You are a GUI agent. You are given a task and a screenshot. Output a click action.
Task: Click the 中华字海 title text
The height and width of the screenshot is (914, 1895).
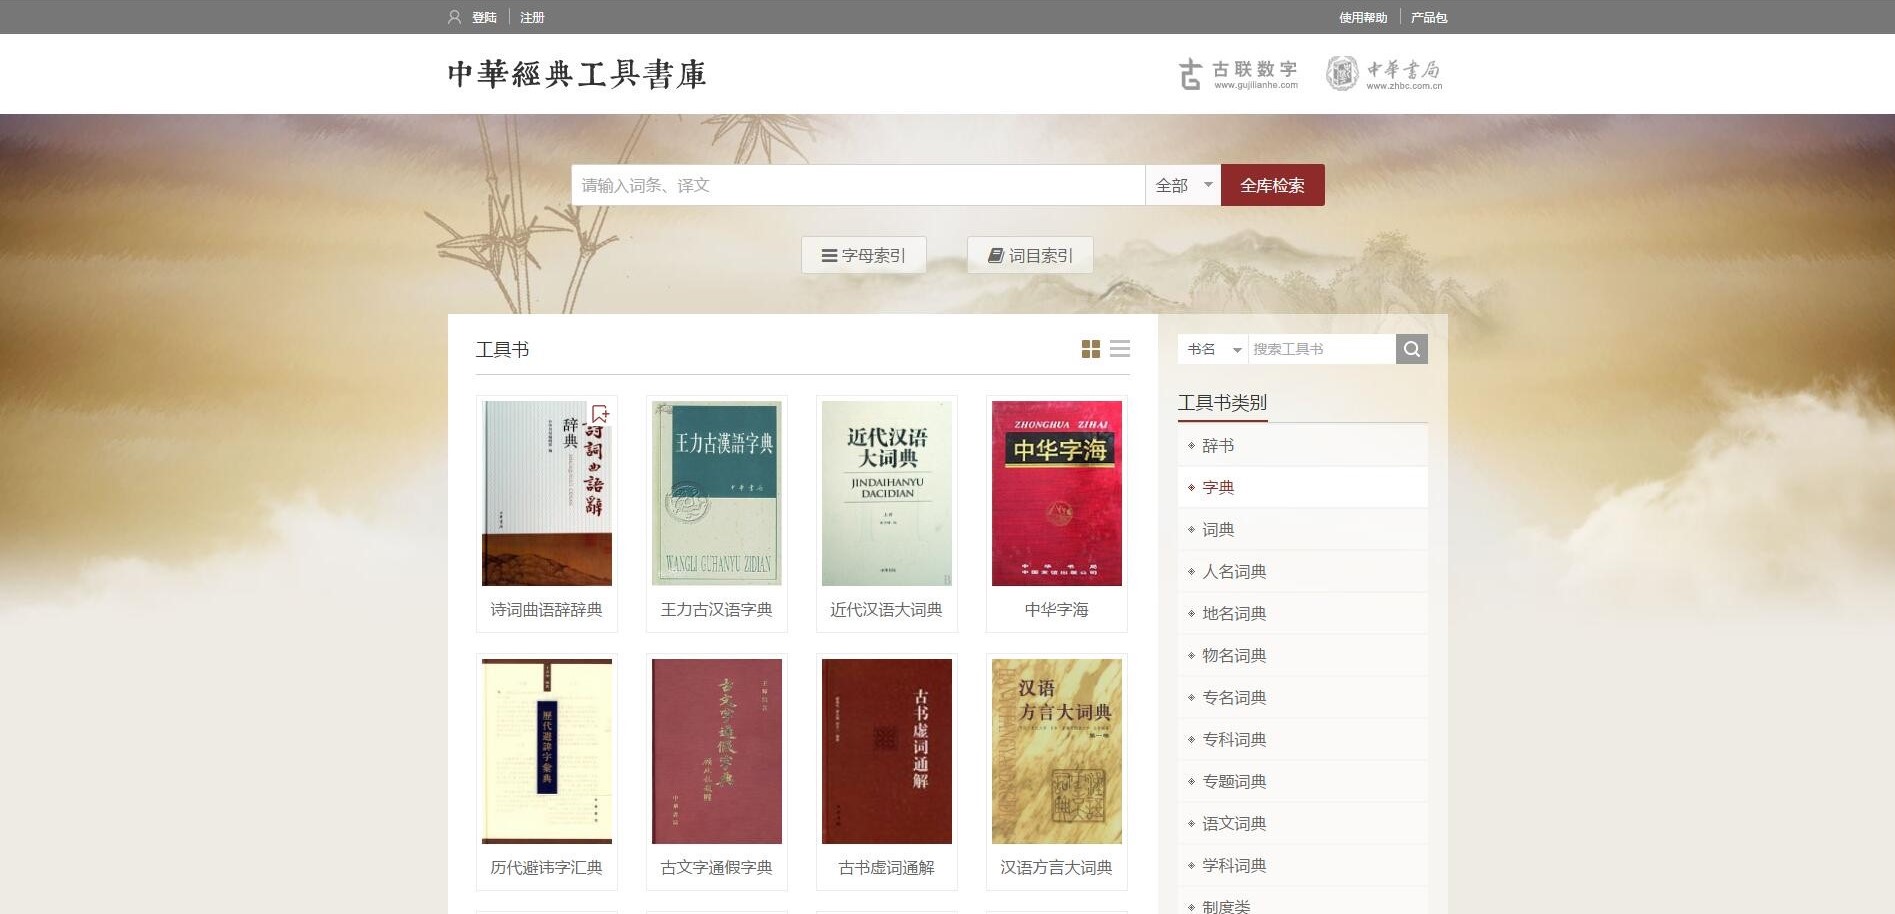tap(1057, 609)
